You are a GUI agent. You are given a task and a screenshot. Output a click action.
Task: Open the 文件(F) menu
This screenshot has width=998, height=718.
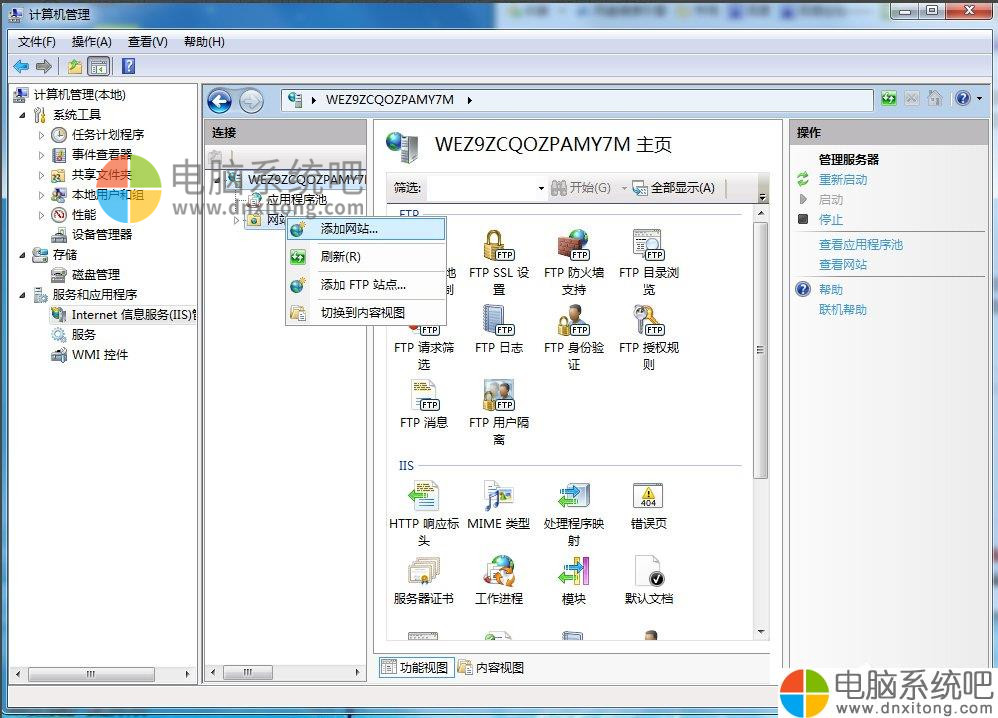coord(36,42)
